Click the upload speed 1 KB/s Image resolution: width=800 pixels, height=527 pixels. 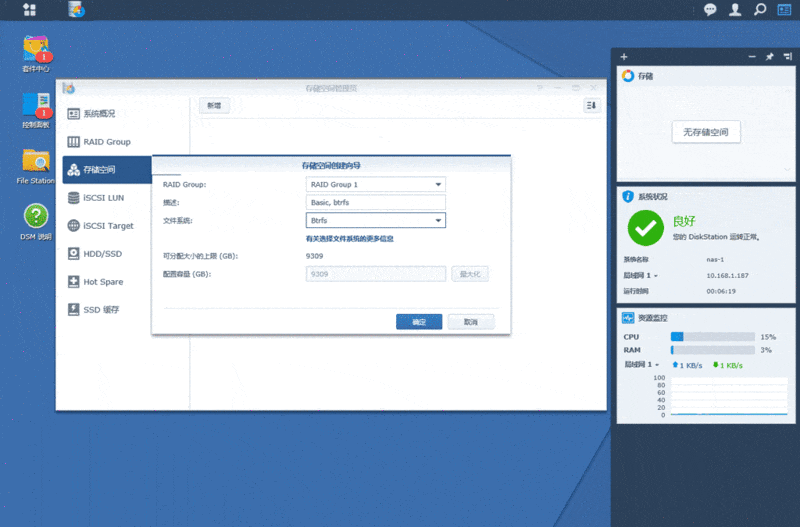coord(687,365)
